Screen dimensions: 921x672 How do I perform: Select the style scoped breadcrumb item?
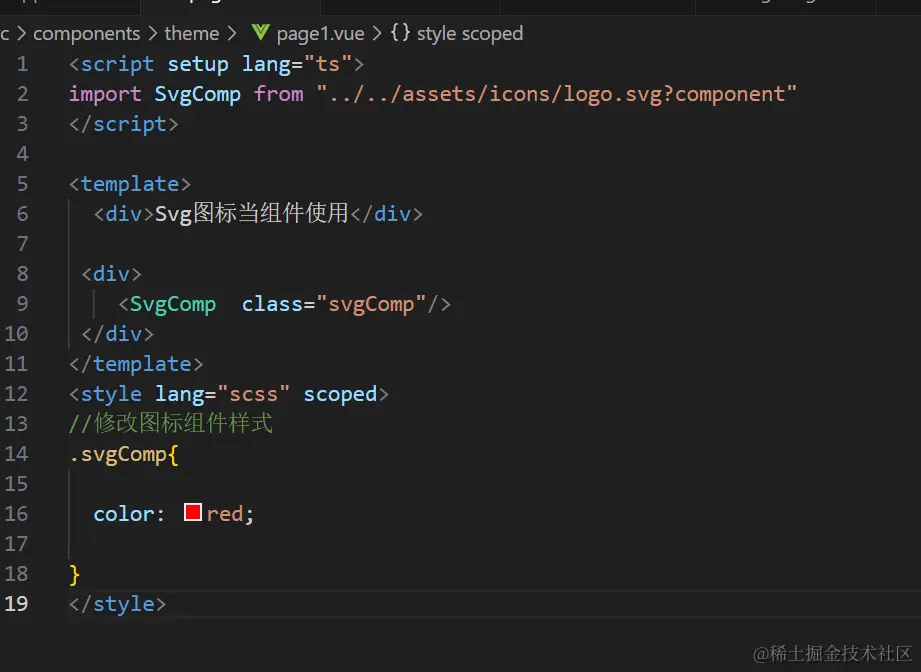[x=470, y=33]
